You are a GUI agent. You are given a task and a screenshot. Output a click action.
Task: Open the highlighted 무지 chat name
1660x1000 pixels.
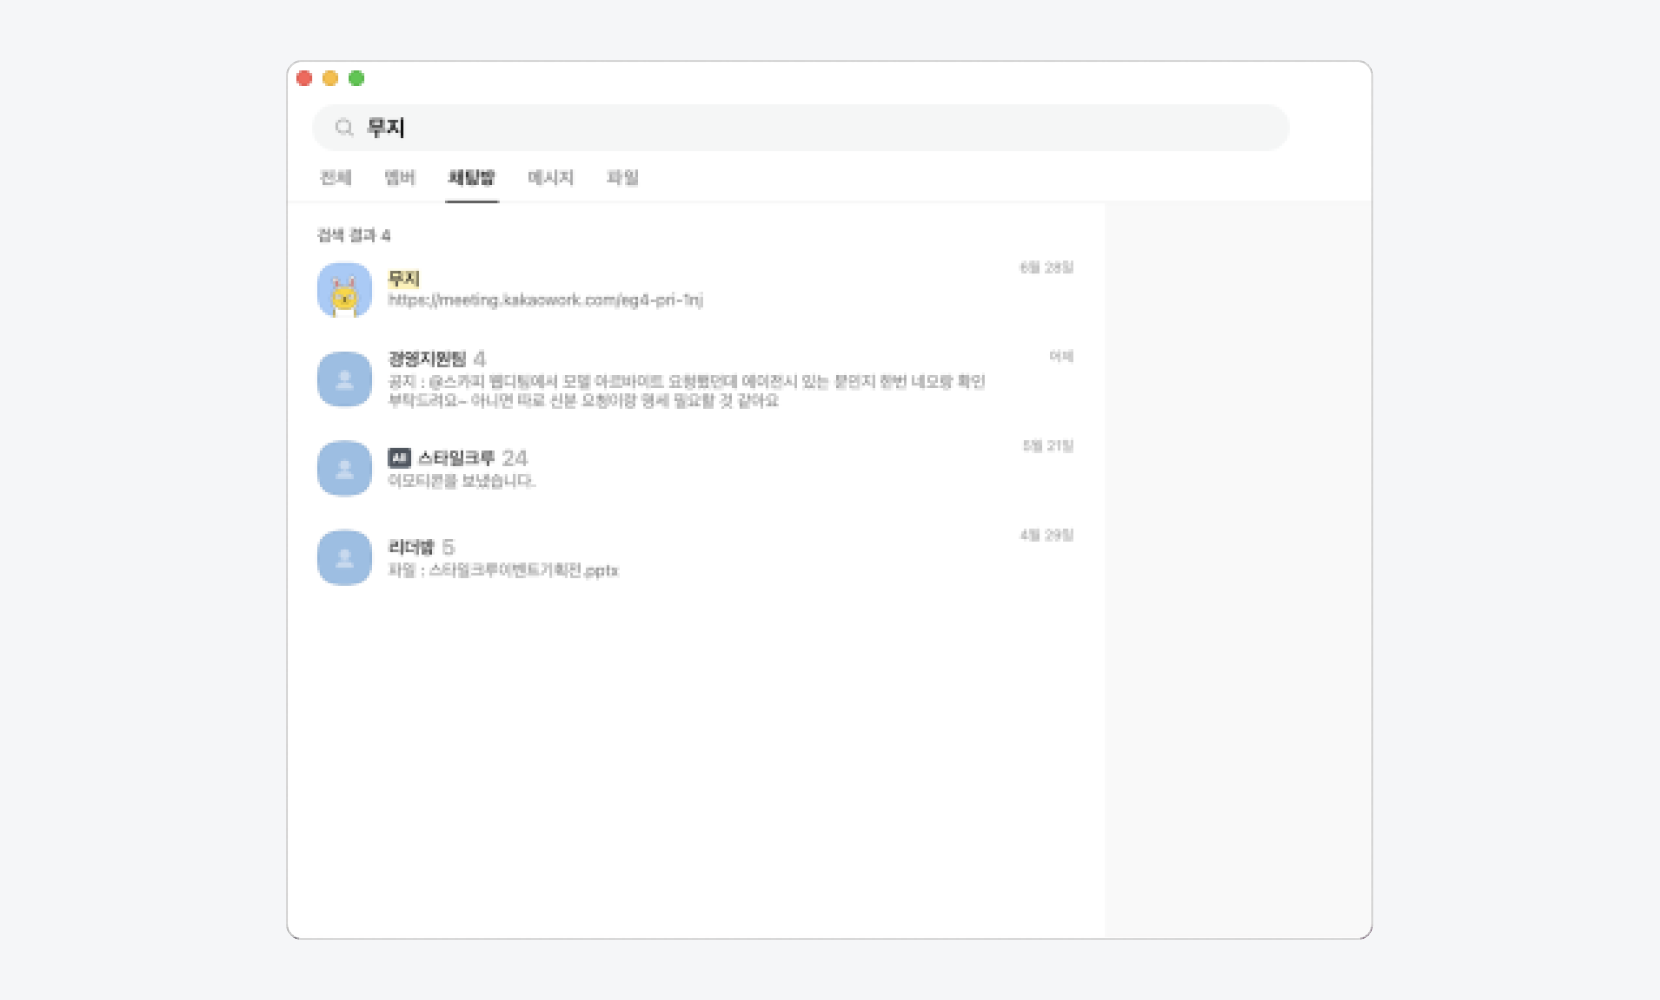(x=404, y=279)
